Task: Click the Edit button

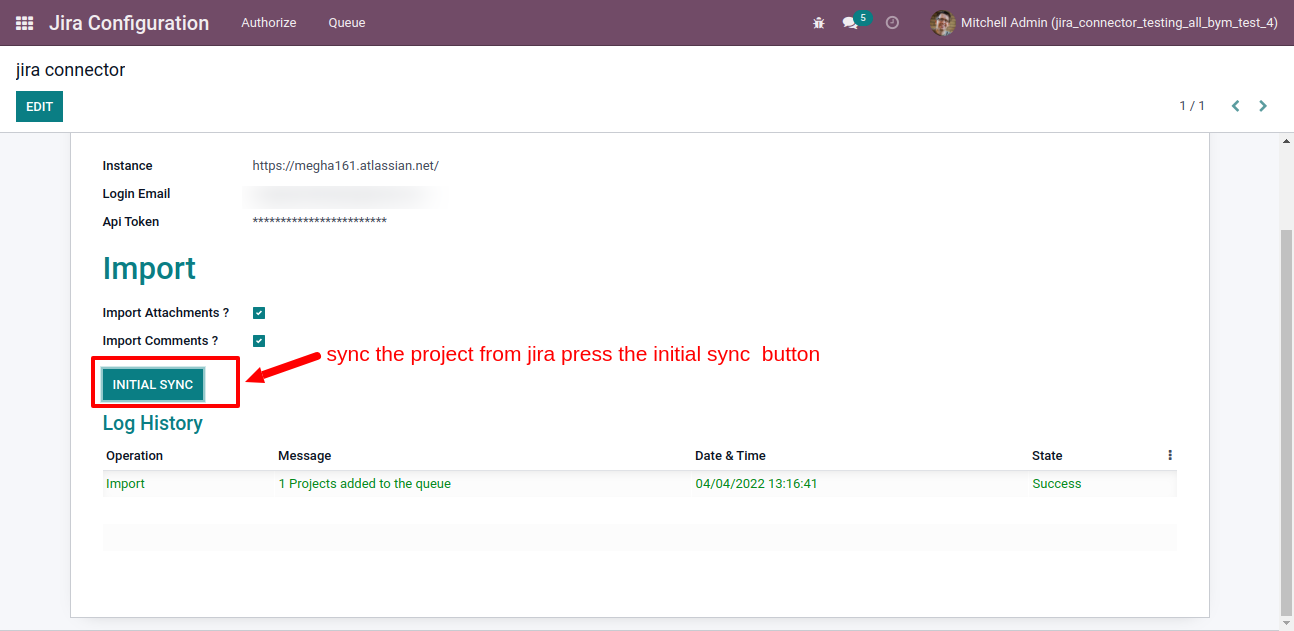Action: click(x=39, y=107)
